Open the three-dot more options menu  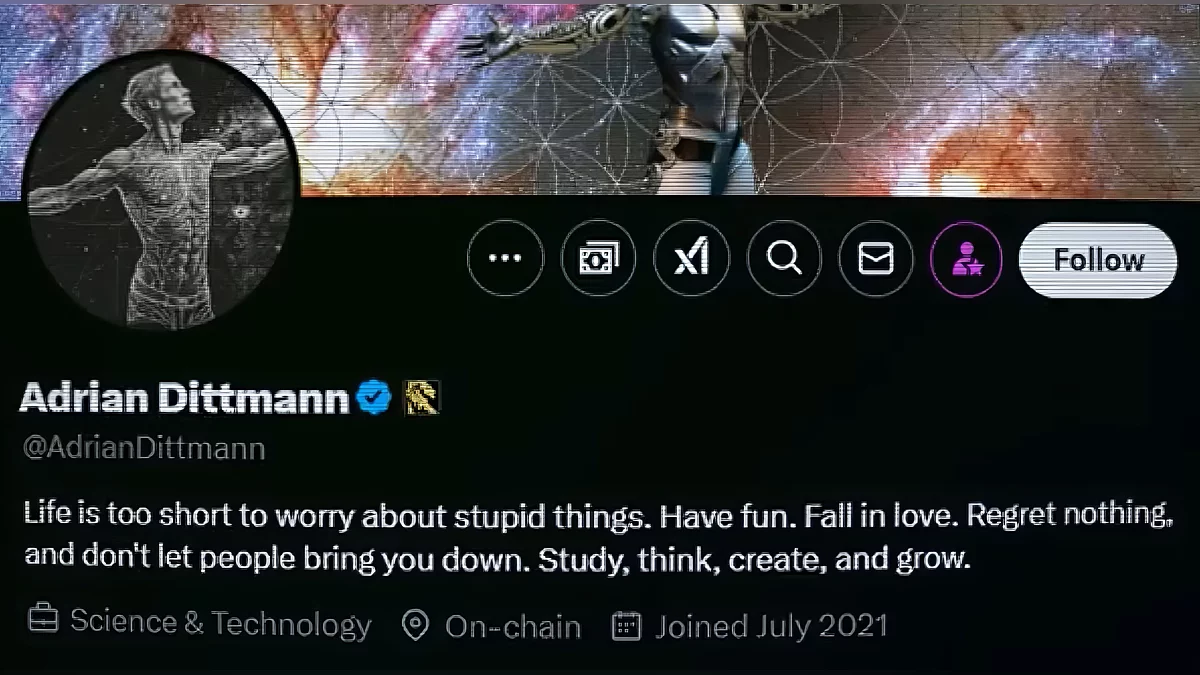pos(505,259)
